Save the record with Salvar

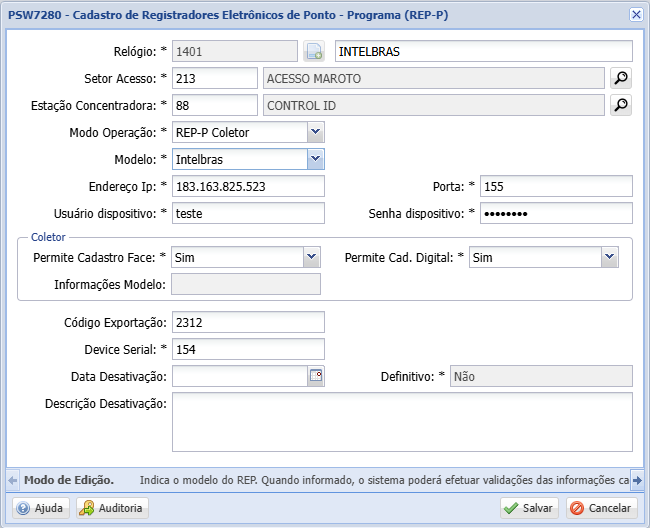click(x=529, y=508)
